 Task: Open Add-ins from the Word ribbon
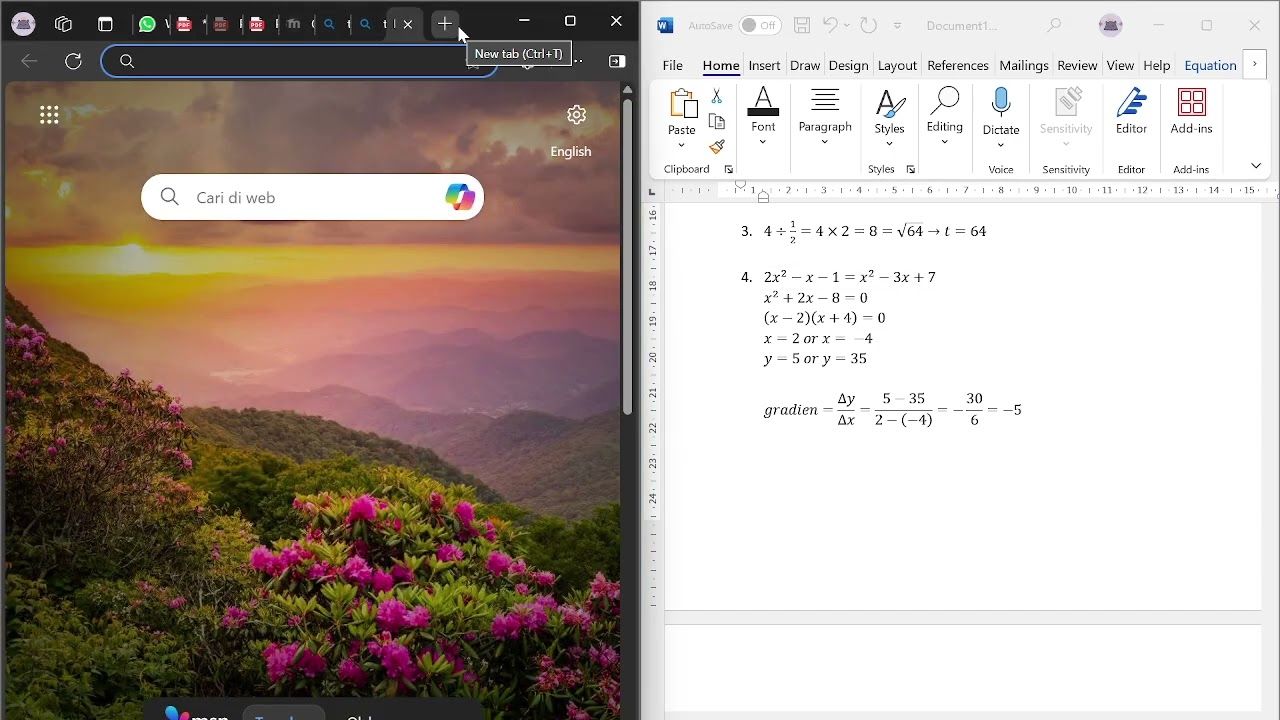[1191, 111]
